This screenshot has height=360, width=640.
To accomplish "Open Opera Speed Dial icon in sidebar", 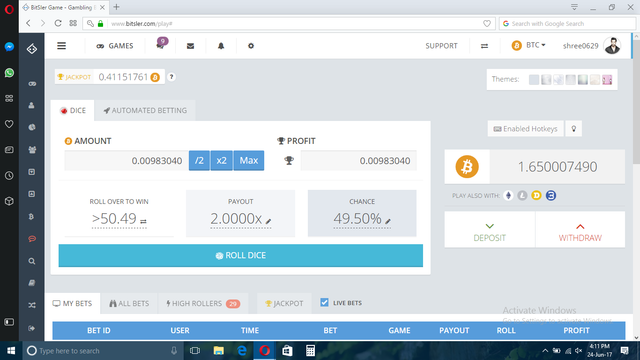I will [x=9, y=98].
